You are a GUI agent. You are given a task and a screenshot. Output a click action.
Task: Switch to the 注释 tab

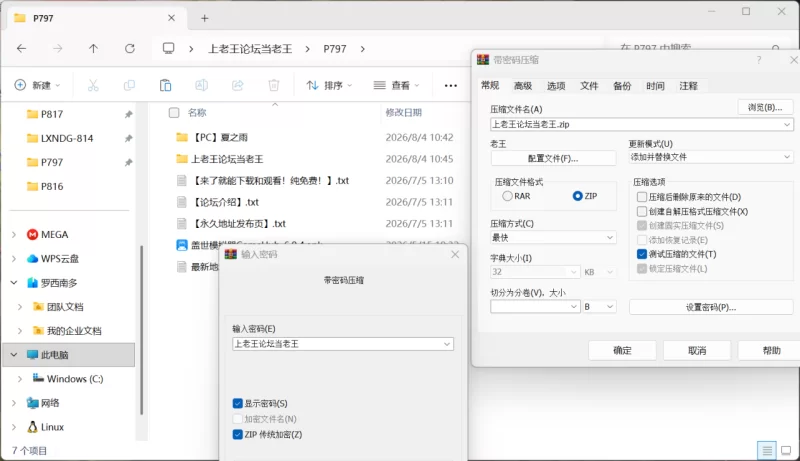tap(688, 86)
